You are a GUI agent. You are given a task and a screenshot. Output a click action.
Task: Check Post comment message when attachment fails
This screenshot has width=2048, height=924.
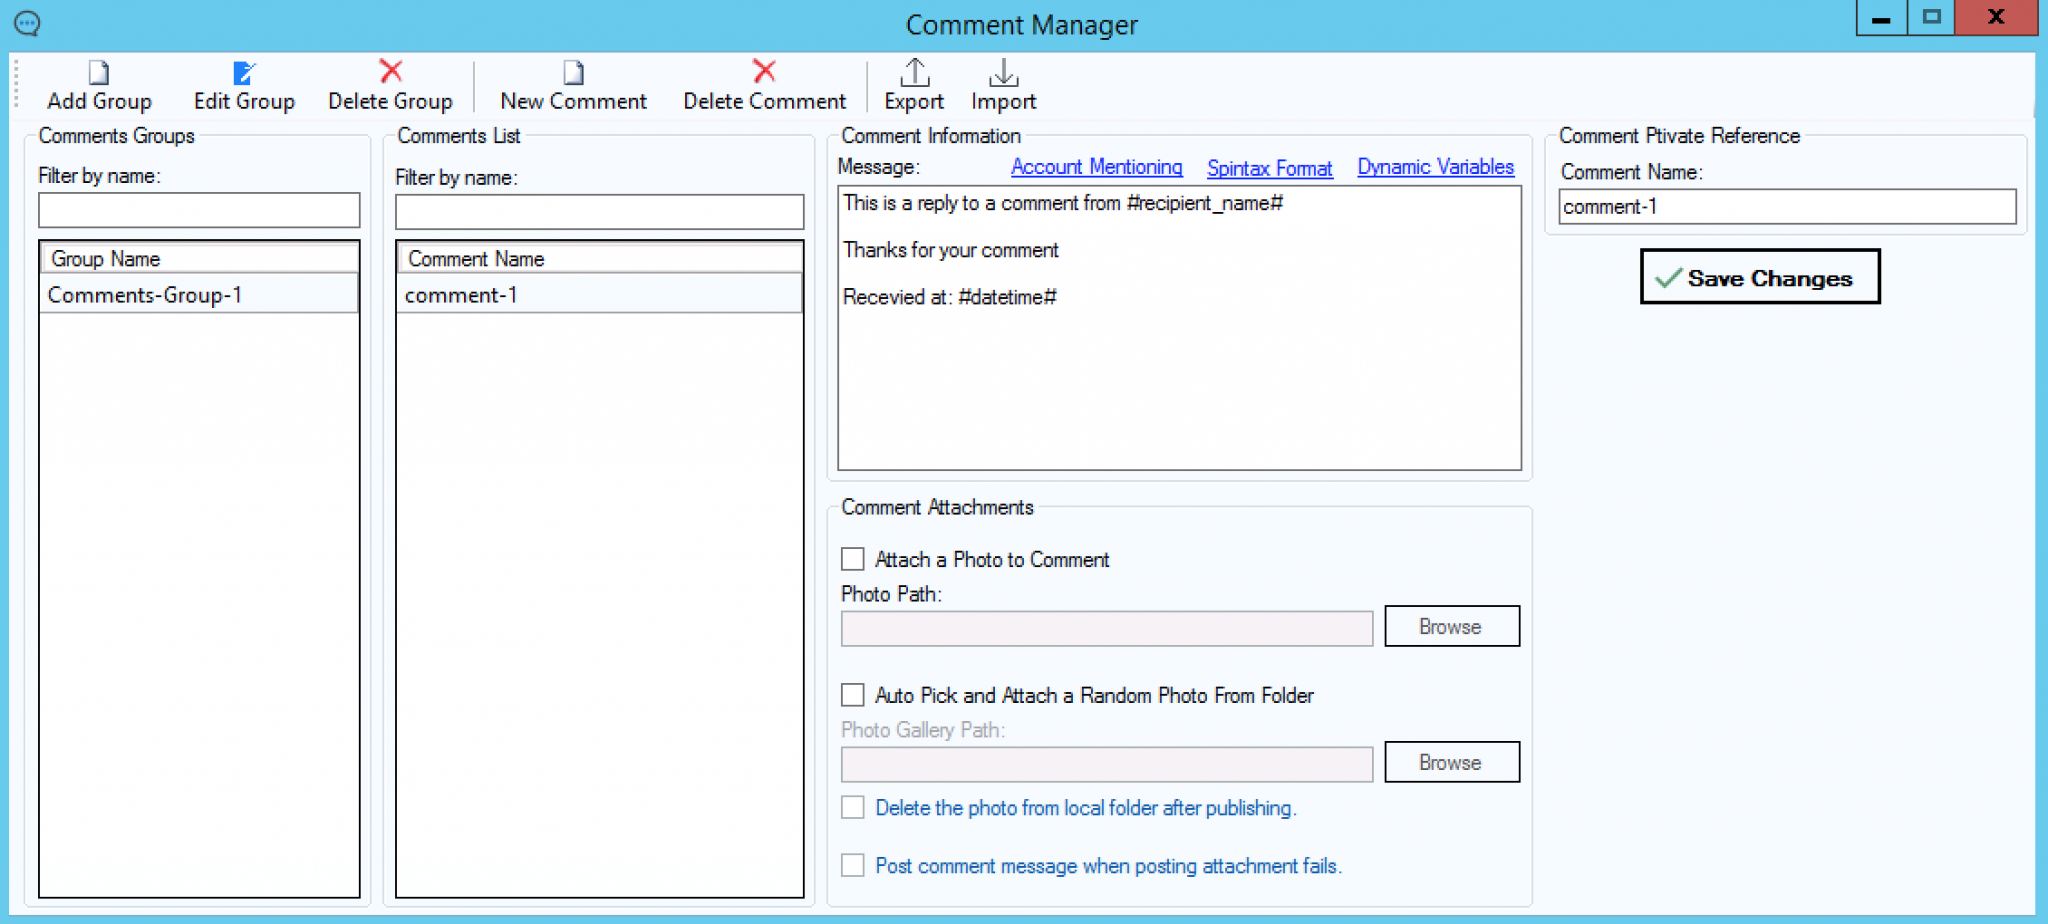coord(853,866)
